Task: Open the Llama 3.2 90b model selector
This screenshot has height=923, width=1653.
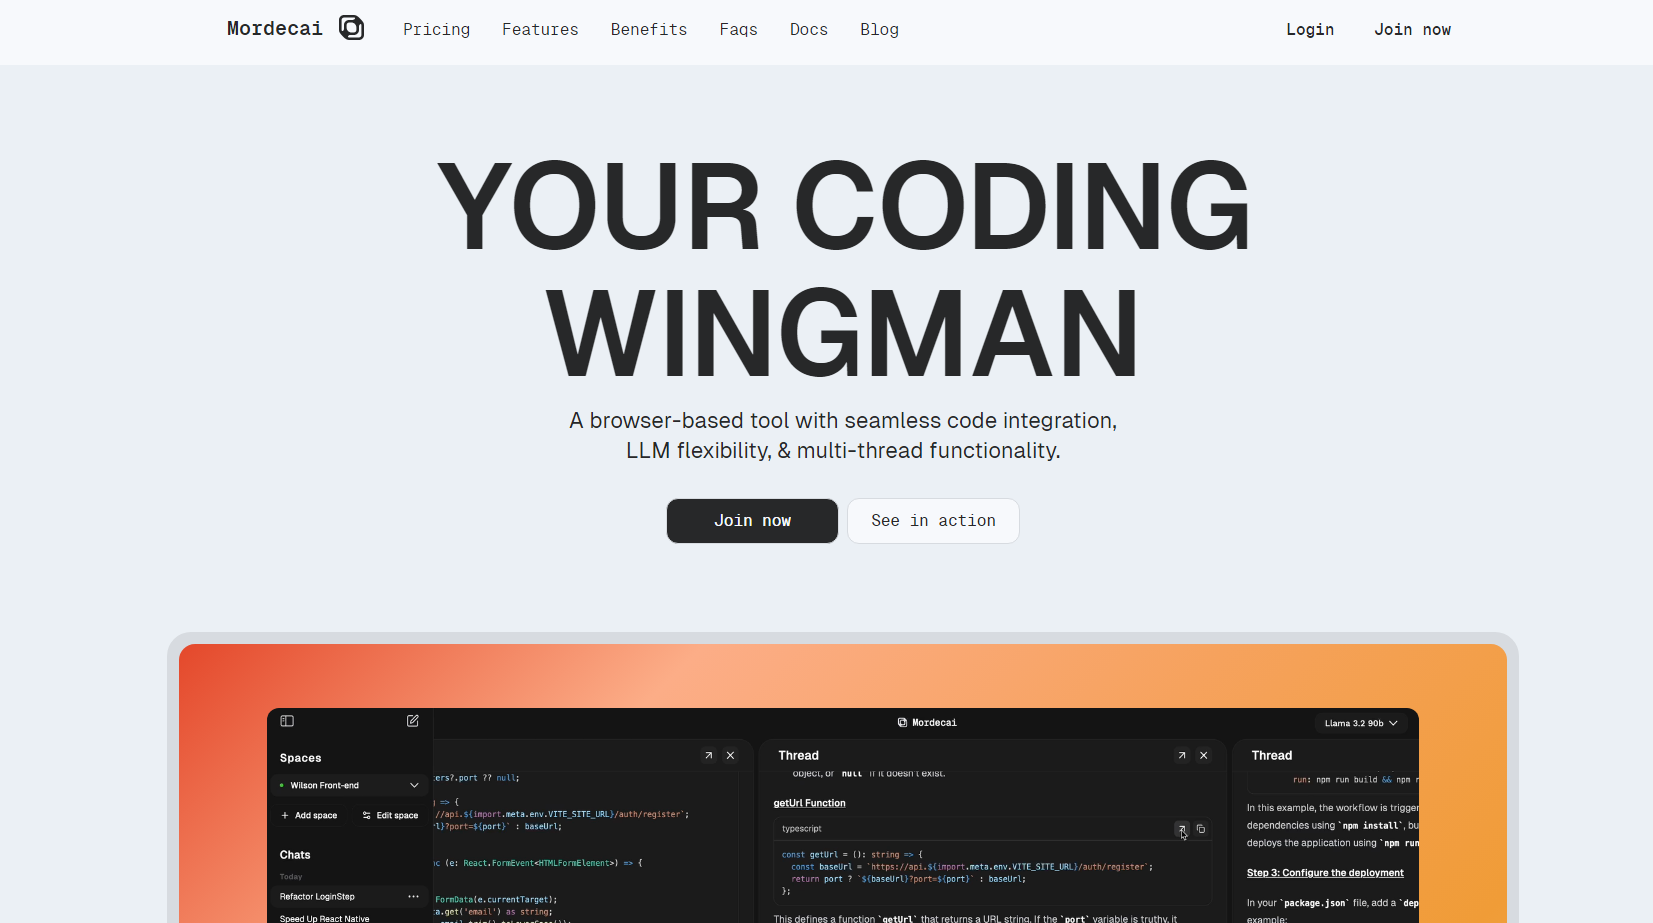Action: pyautogui.click(x=1360, y=723)
